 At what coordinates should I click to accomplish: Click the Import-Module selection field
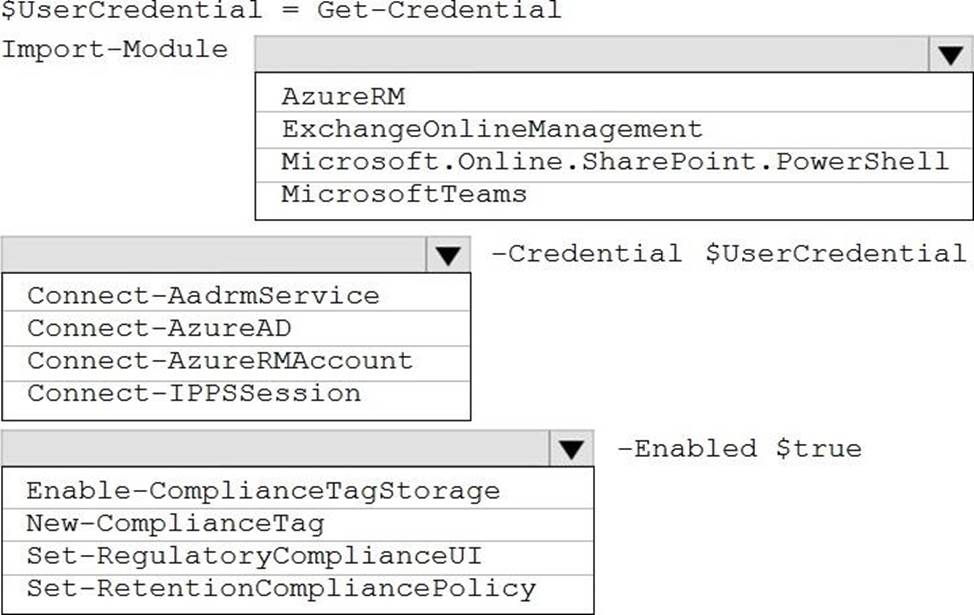click(x=592, y=55)
